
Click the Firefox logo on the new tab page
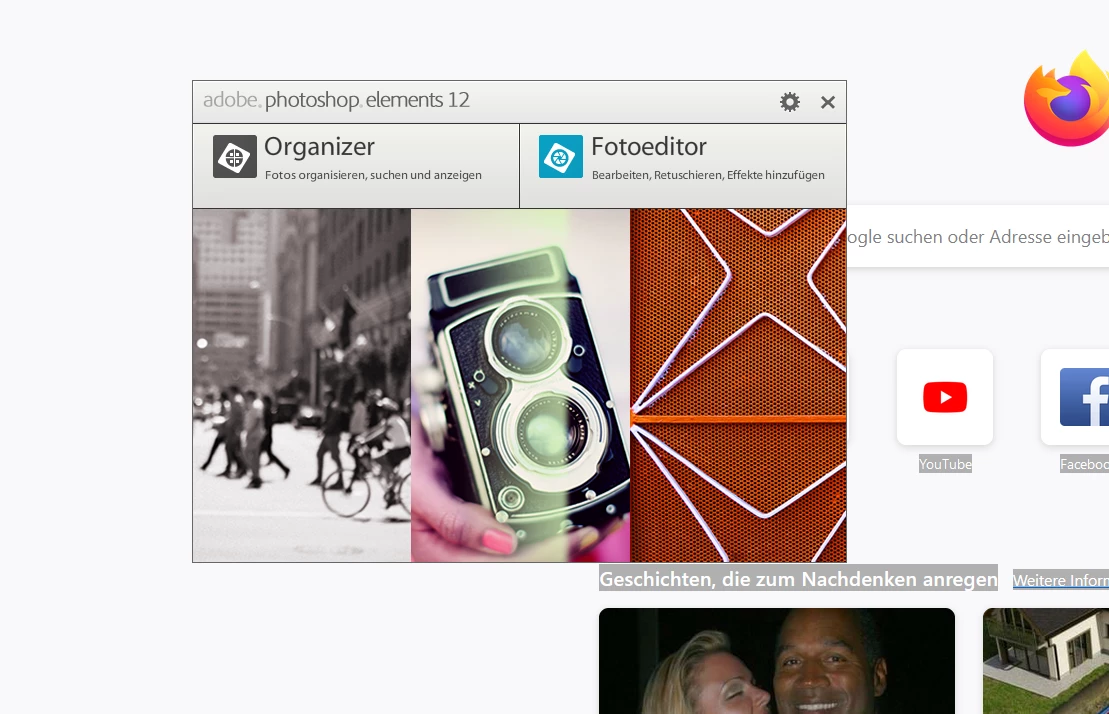(x=1067, y=99)
